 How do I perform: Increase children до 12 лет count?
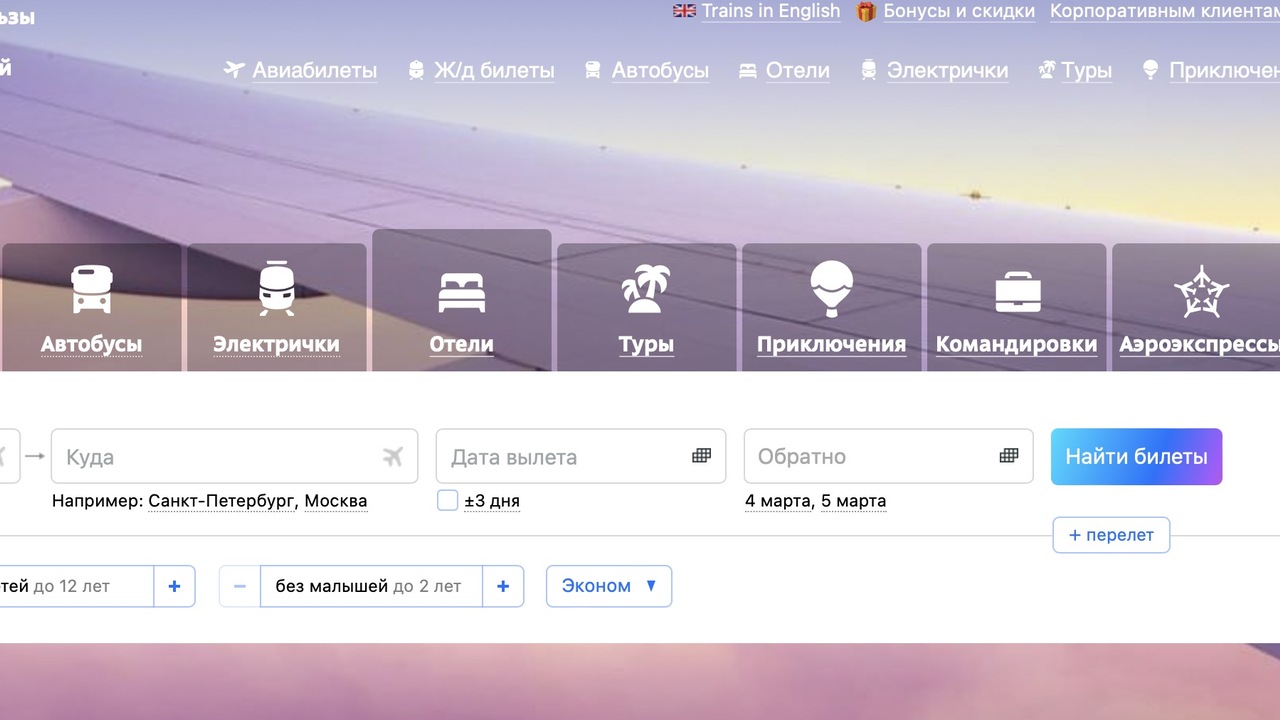(174, 586)
